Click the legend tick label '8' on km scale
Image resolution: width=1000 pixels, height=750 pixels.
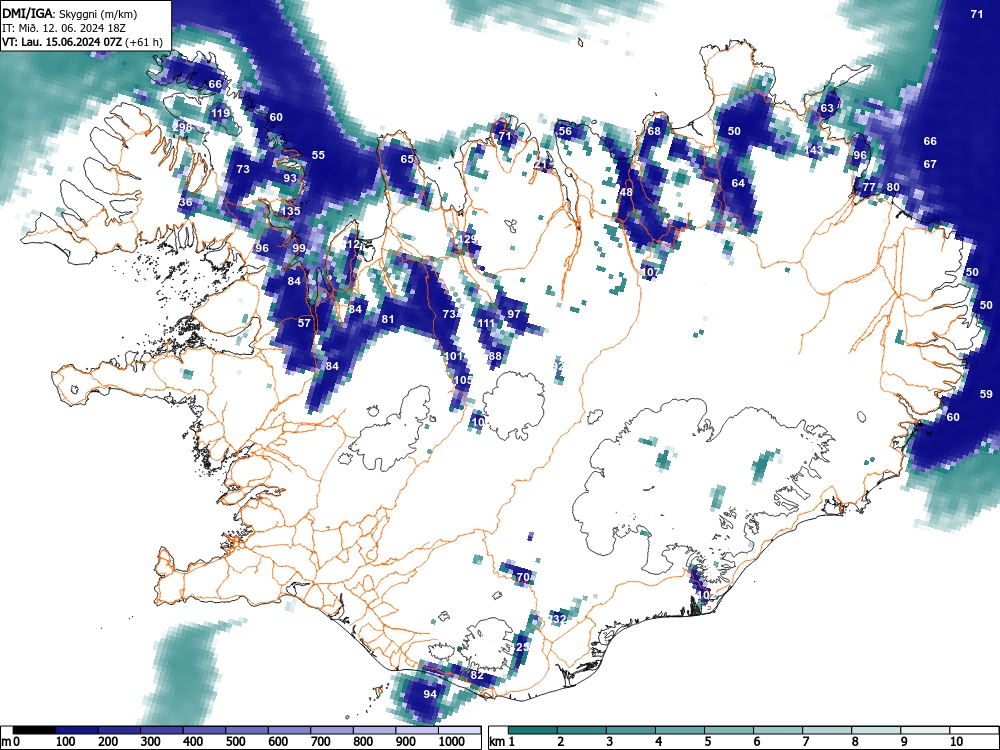855,741
